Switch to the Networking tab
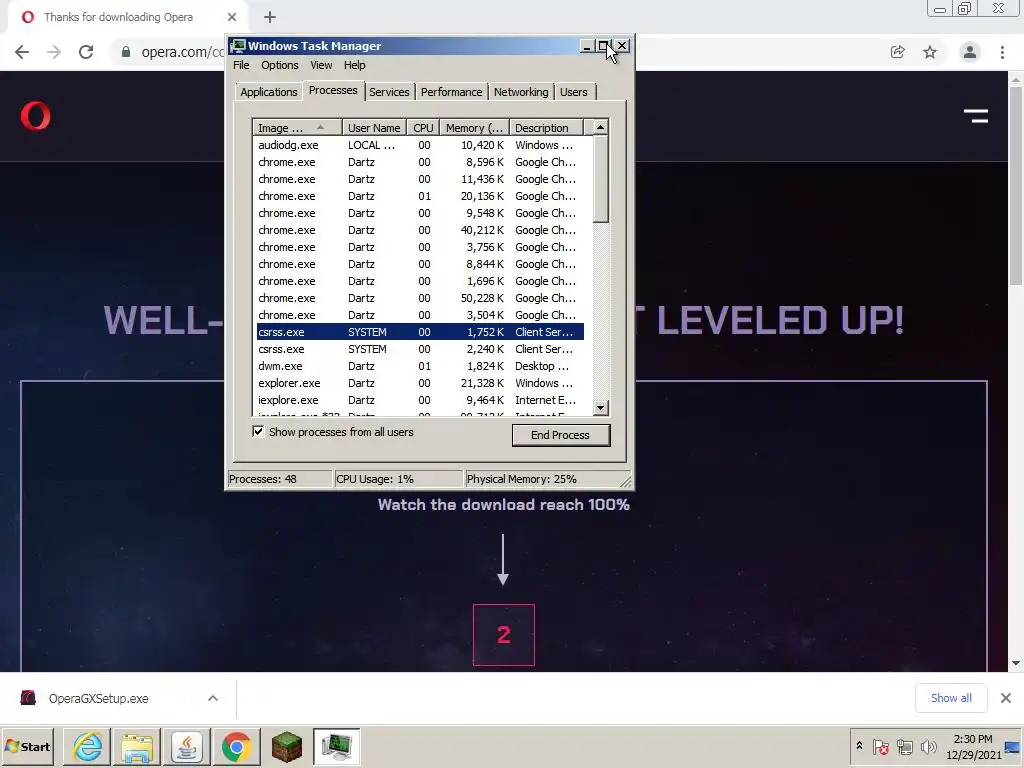This screenshot has height=768, width=1024. (520, 92)
